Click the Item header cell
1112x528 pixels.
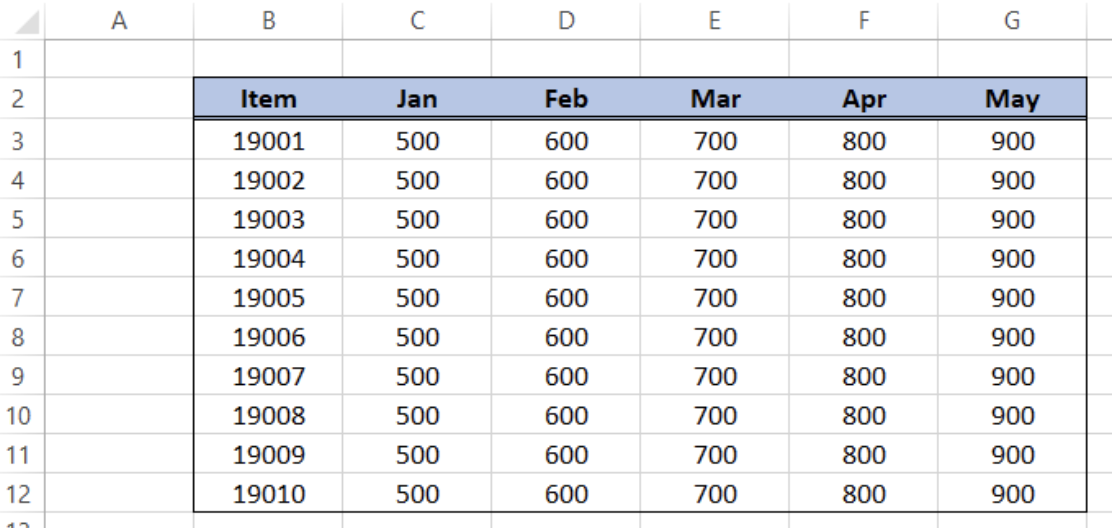click(x=268, y=98)
